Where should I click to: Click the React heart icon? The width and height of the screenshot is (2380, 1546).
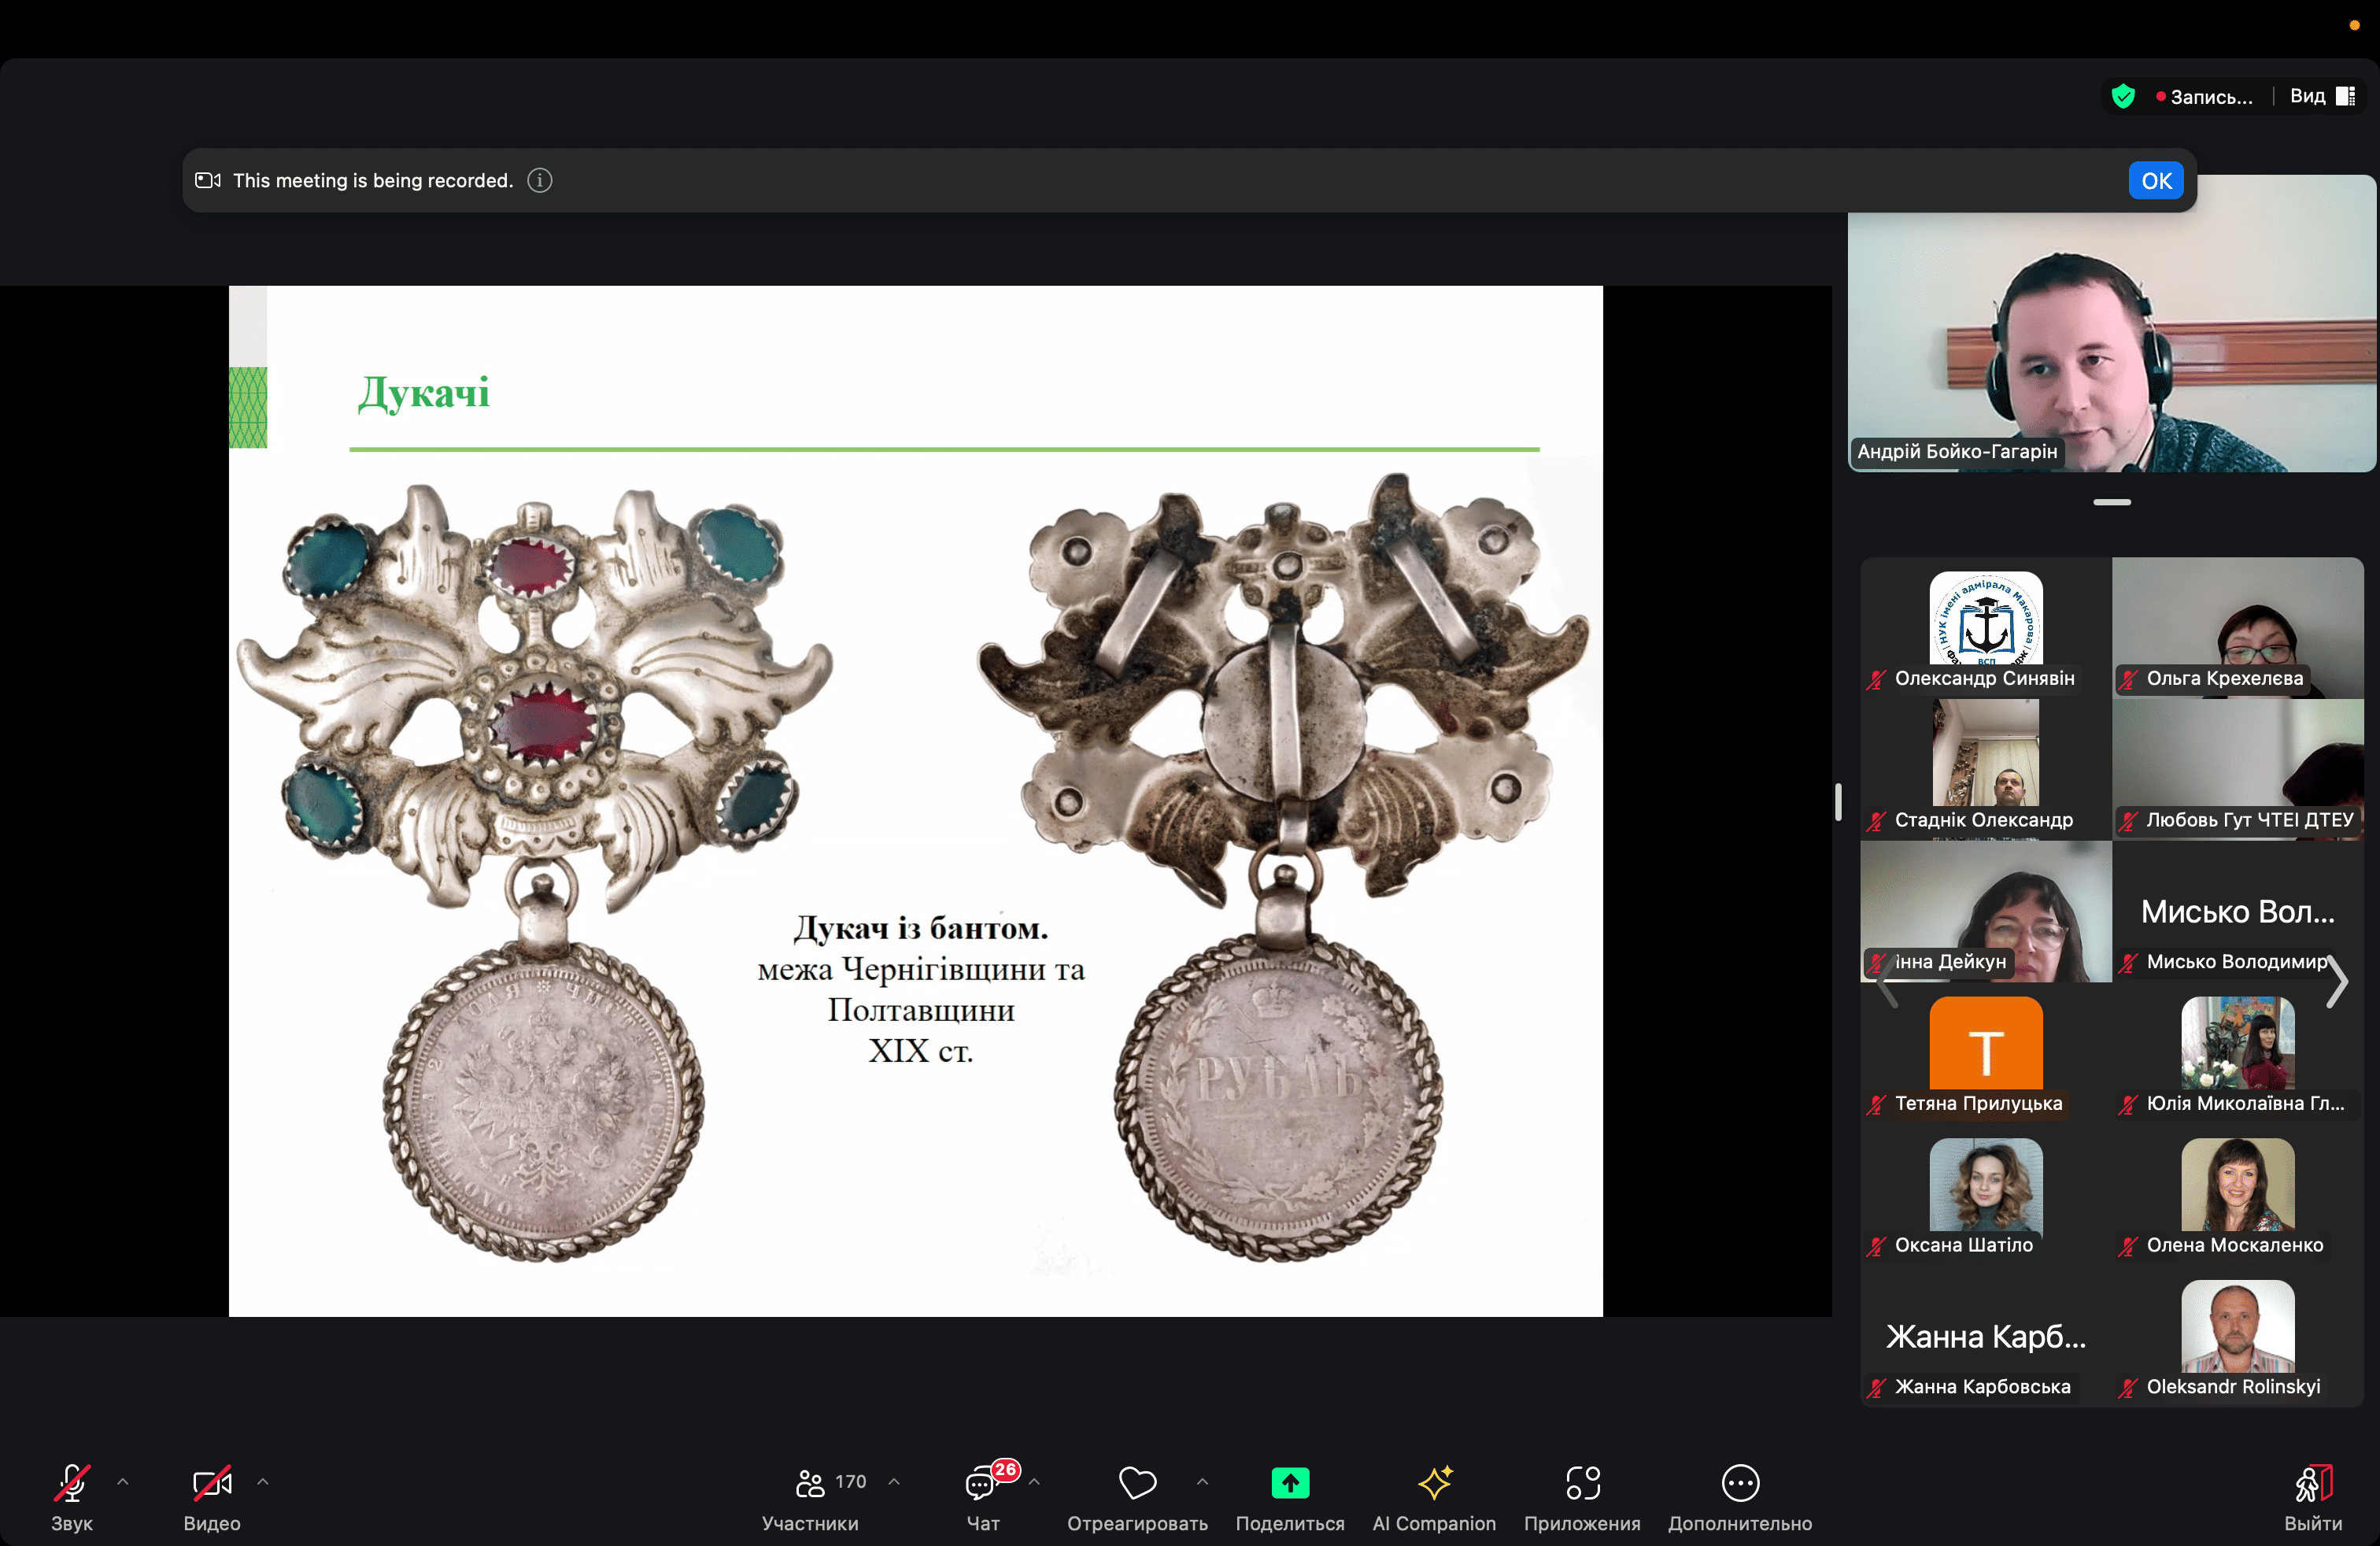1137,1483
